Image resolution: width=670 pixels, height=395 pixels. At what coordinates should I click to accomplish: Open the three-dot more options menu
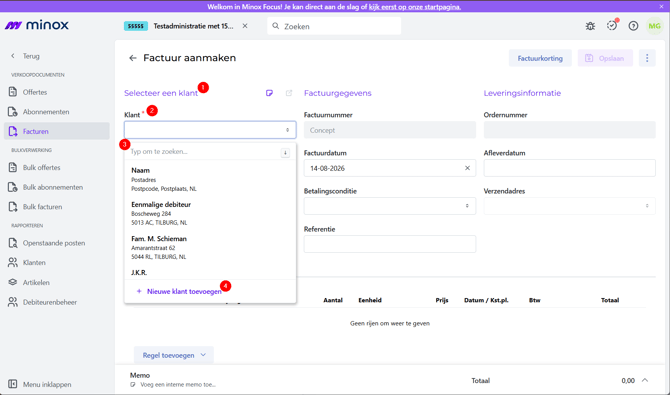pos(647,58)
